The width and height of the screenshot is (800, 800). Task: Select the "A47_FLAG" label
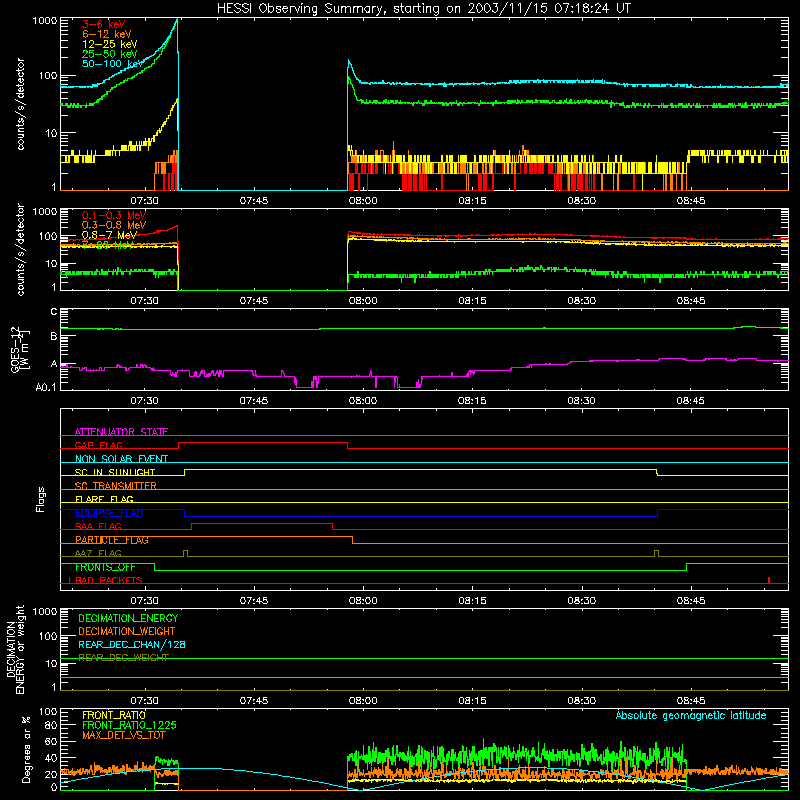pyautogui.click(x=98, y=553)
